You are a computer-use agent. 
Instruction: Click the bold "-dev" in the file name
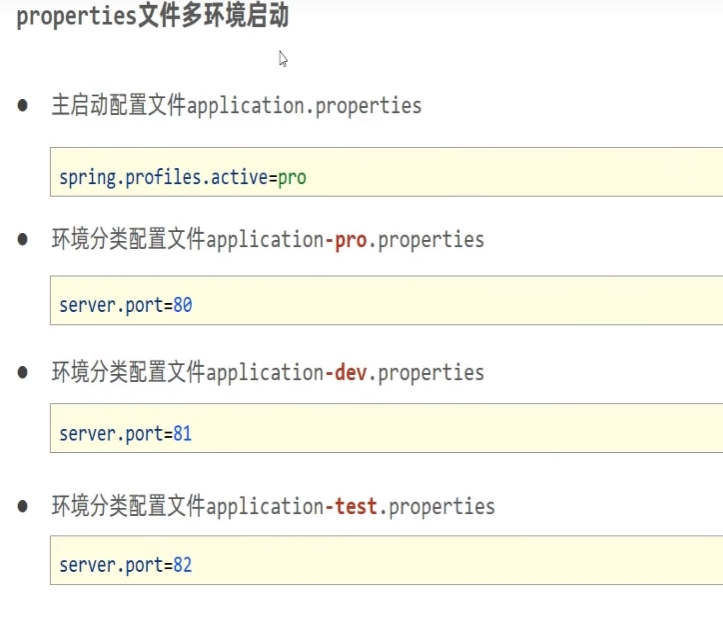[346, 372]
